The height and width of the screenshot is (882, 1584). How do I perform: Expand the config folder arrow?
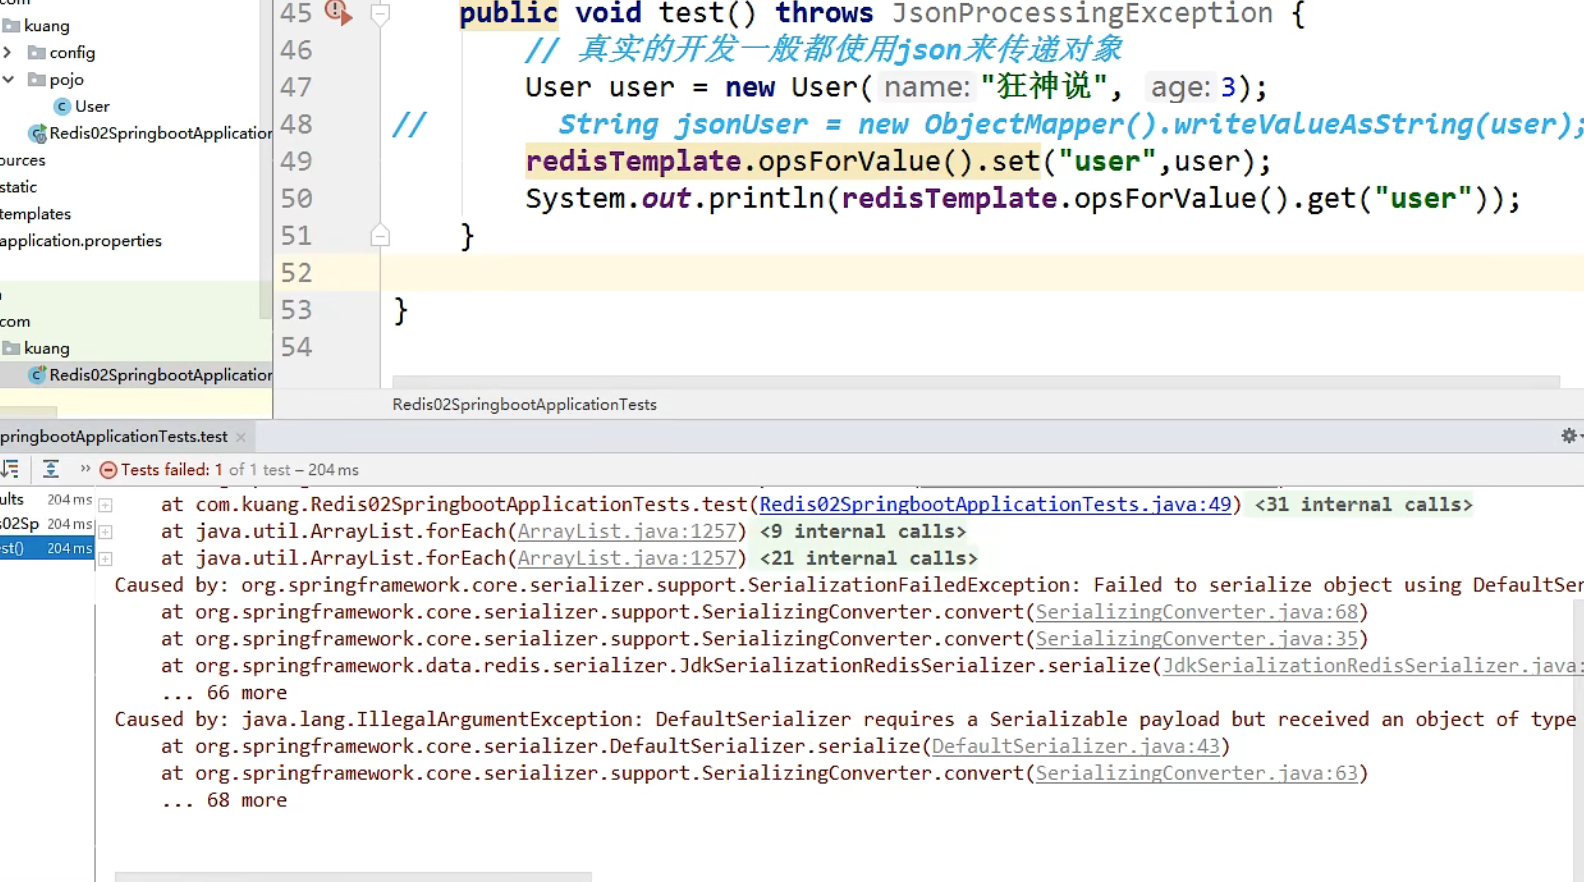tap(8, 52)
